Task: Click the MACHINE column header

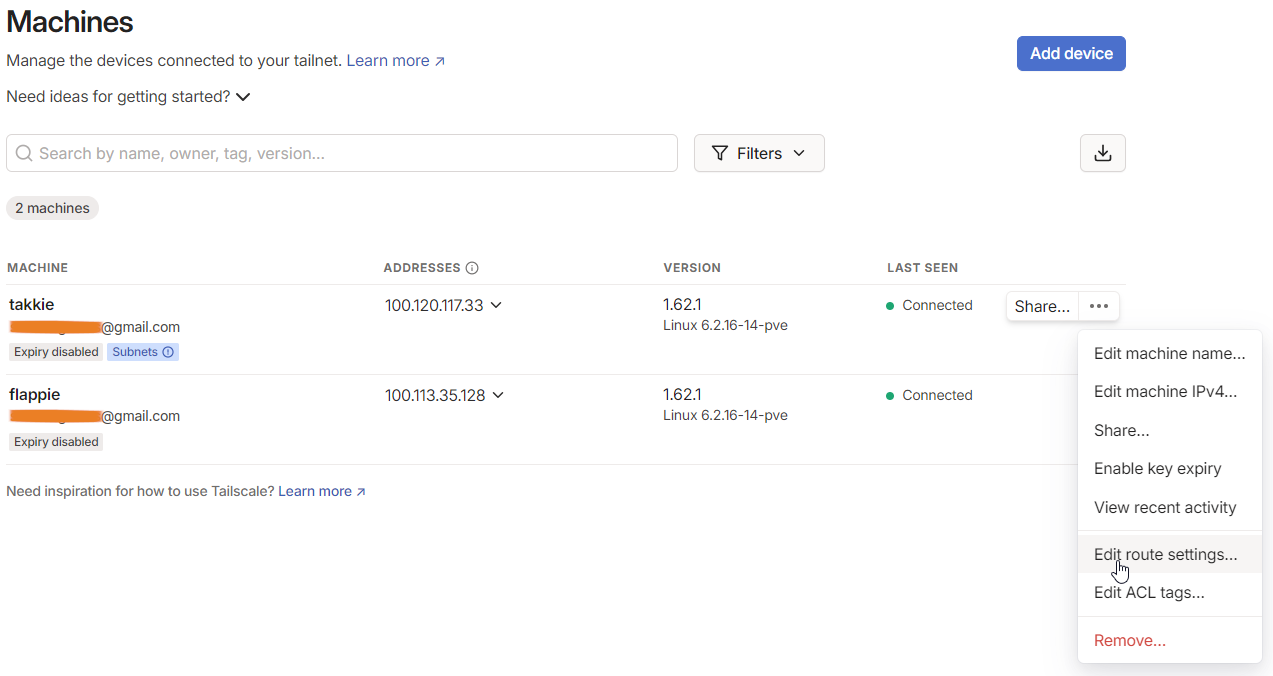Action: point(38,268)
